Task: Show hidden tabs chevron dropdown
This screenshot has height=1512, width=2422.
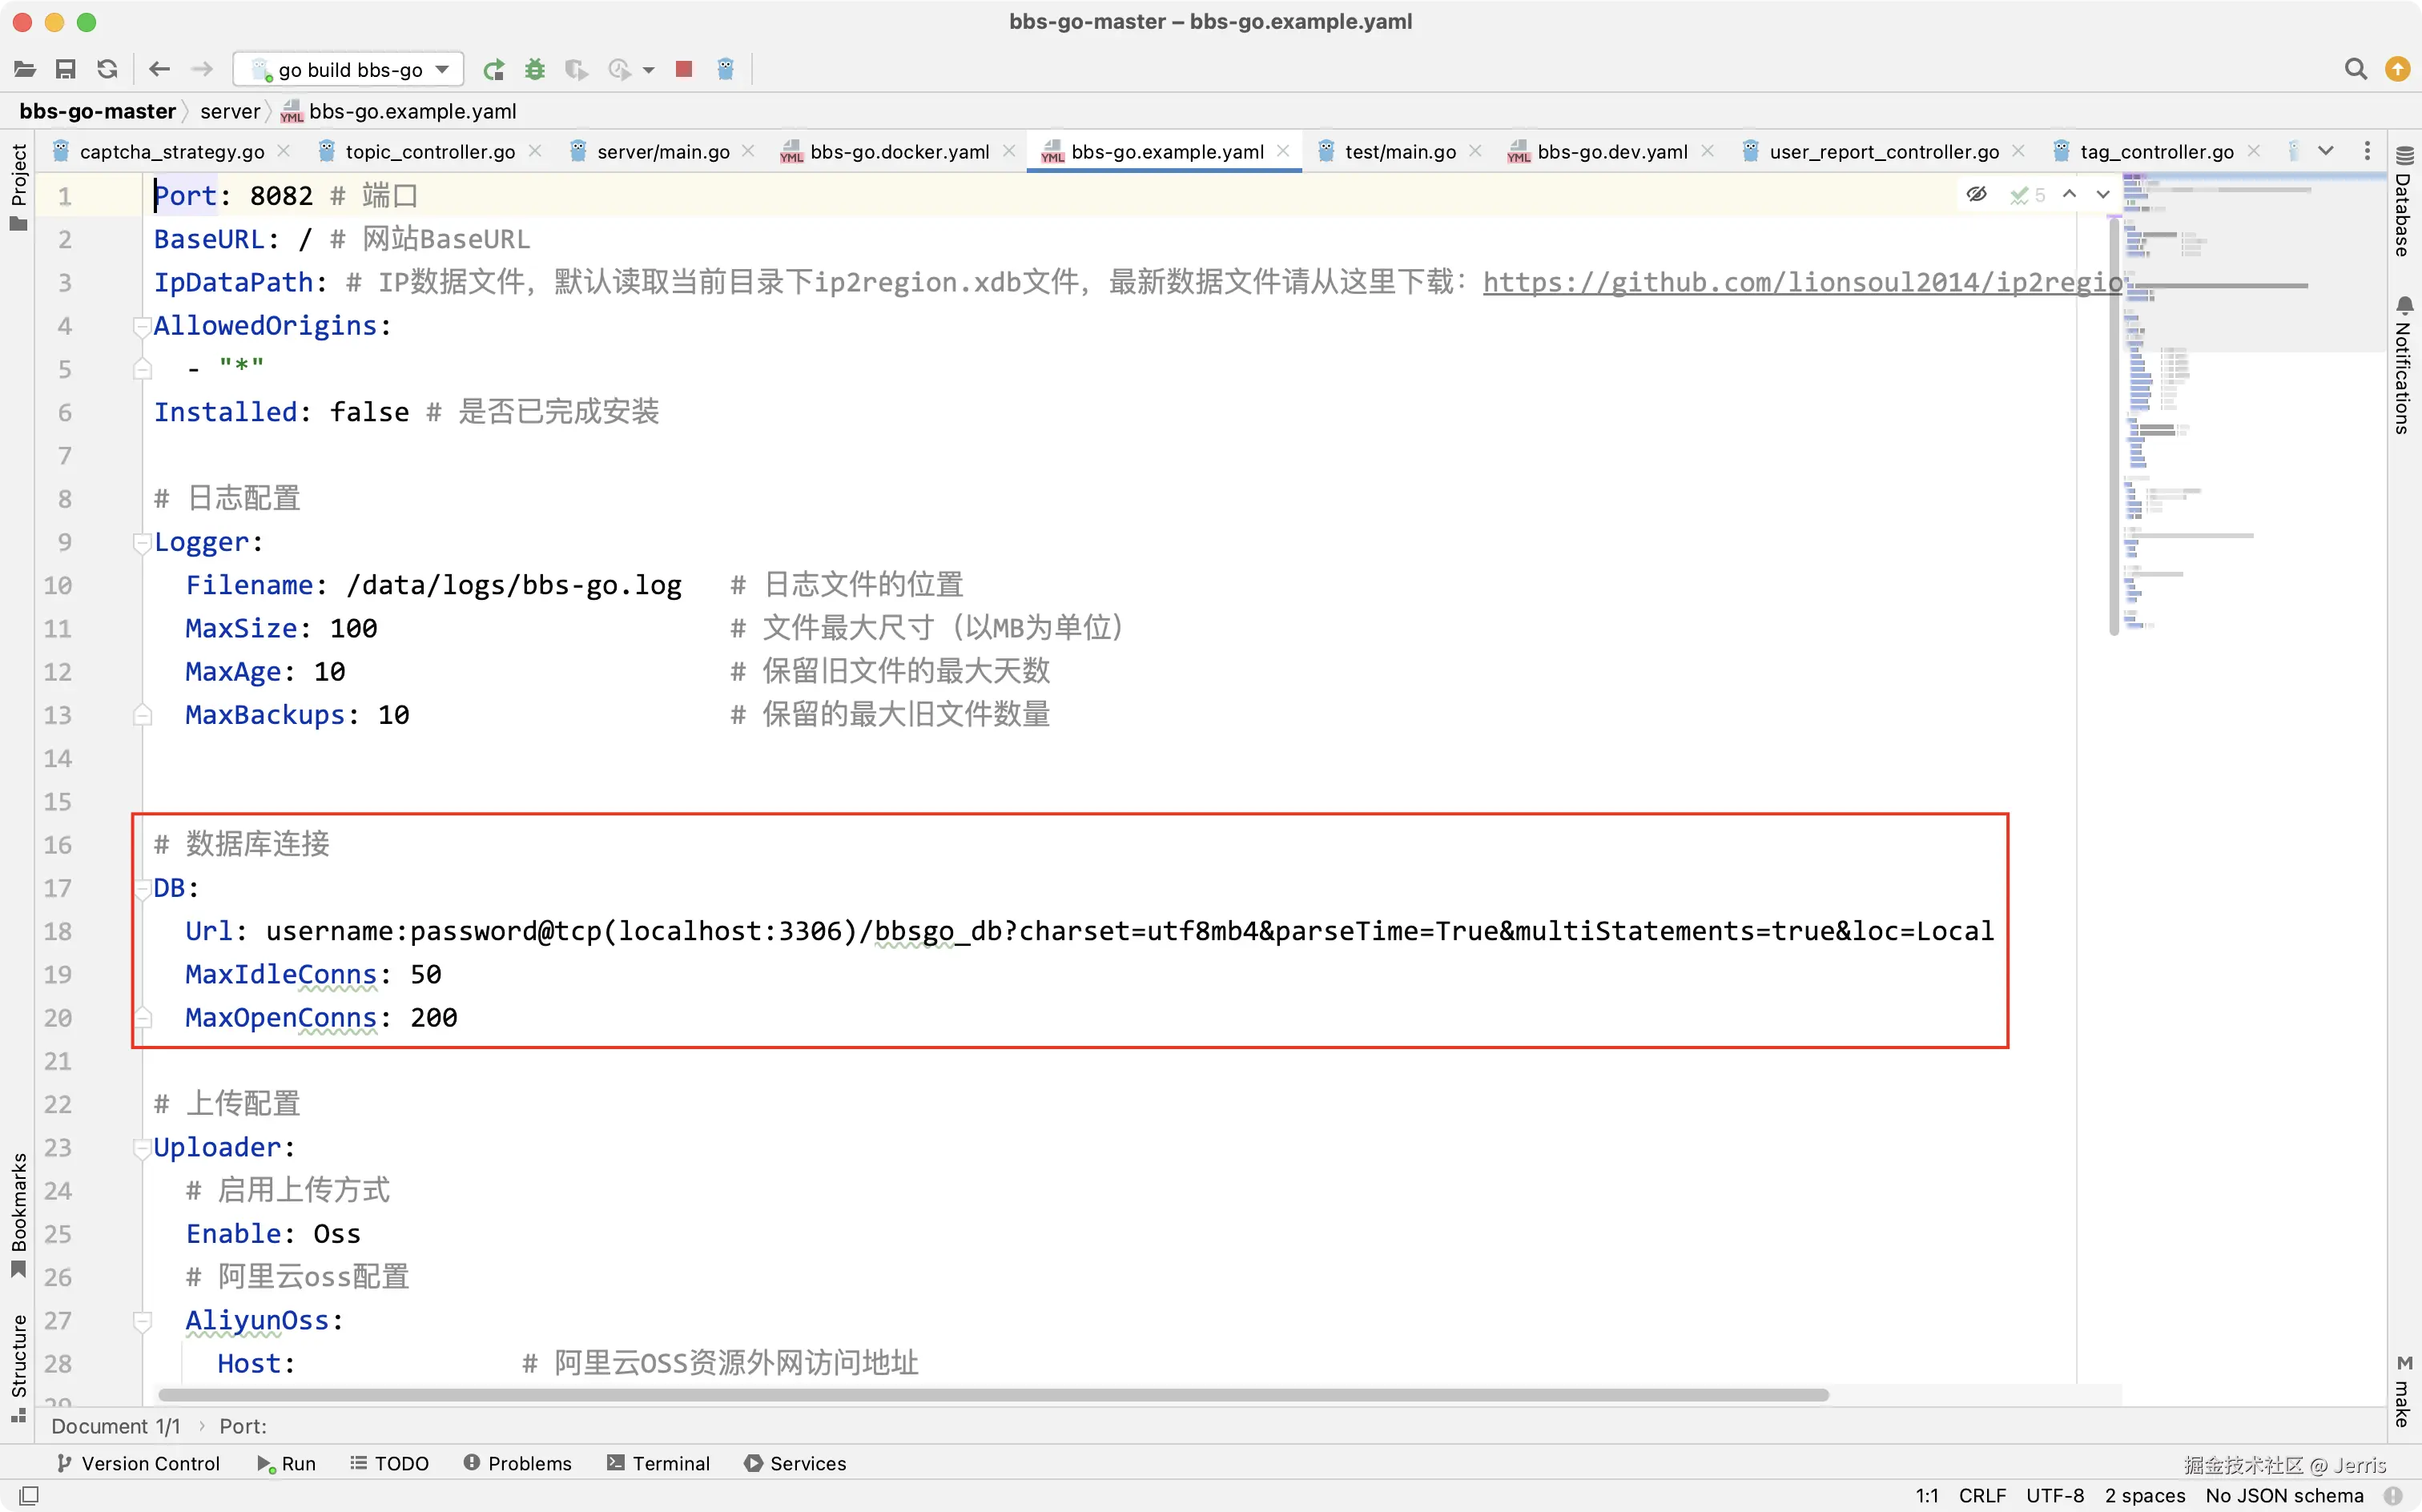Action: tap(2325, 151)
